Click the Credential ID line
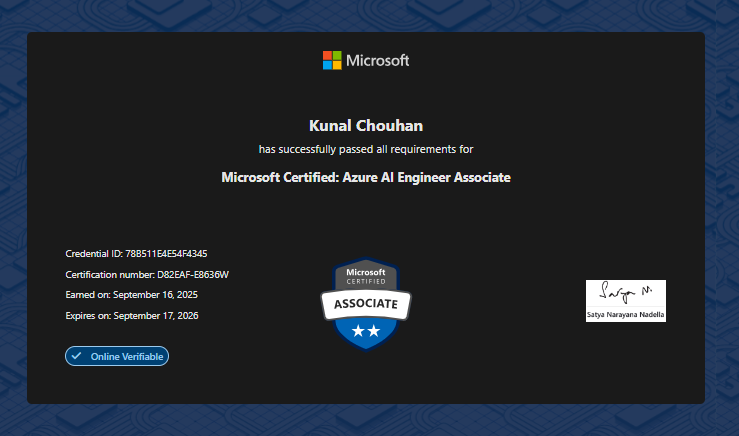Image resolution: width=739 pixels, height=436 pixels. pos(136,254)
